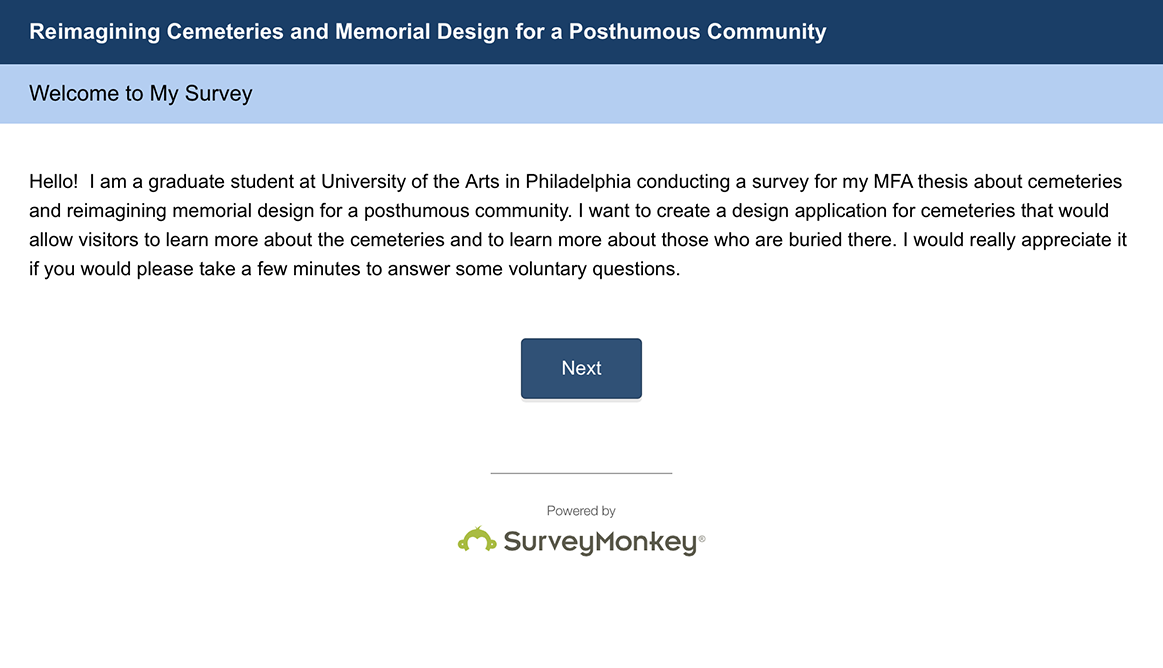Click the horizontal divider line above footer
The width and height of the screenshot is (1163, 668).
point(581,473)
